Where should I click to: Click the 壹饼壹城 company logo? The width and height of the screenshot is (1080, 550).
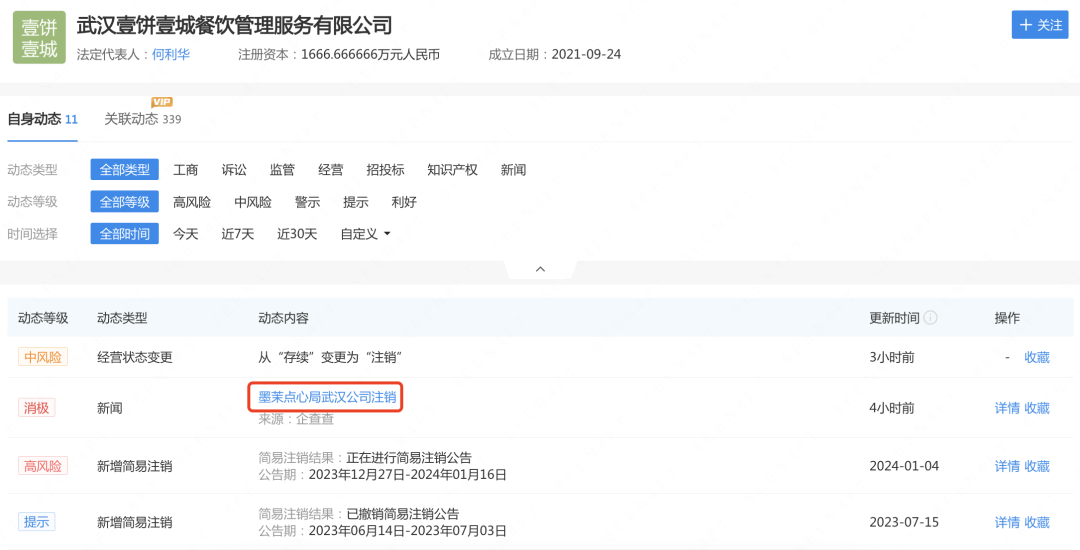coord(39,38)
